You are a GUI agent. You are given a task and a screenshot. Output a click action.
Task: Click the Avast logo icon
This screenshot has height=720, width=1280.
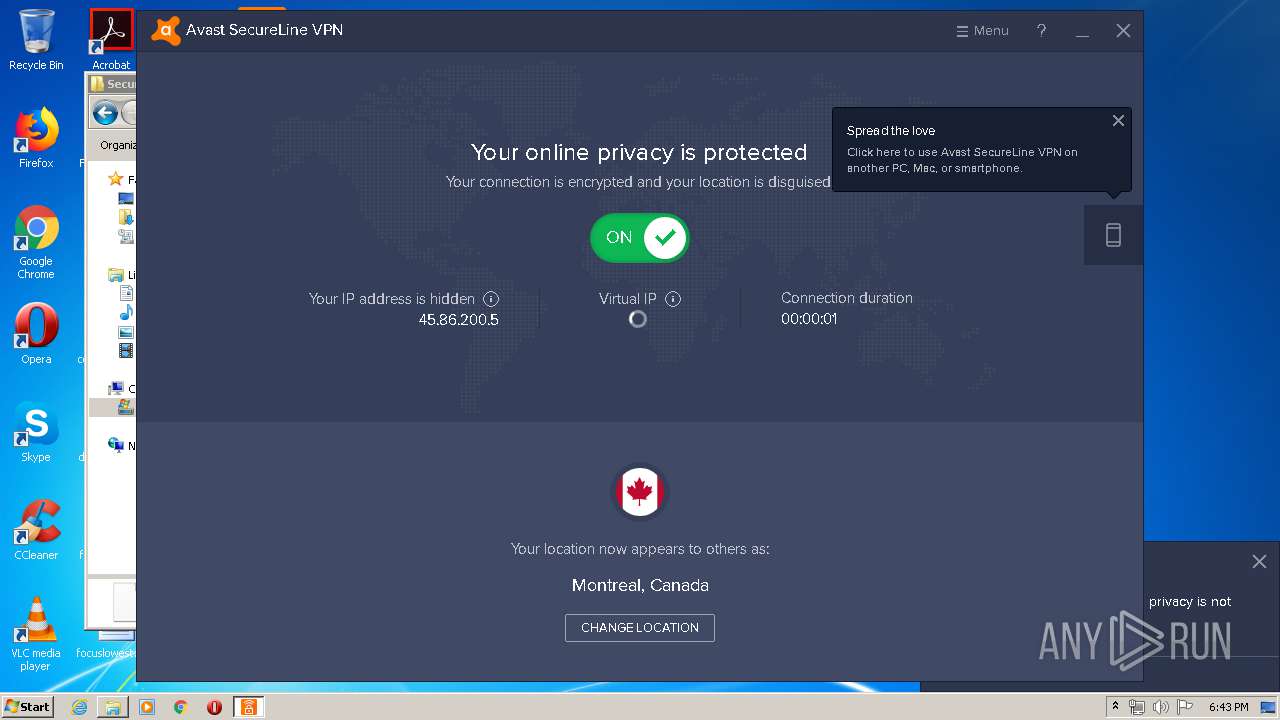point(166,31)
